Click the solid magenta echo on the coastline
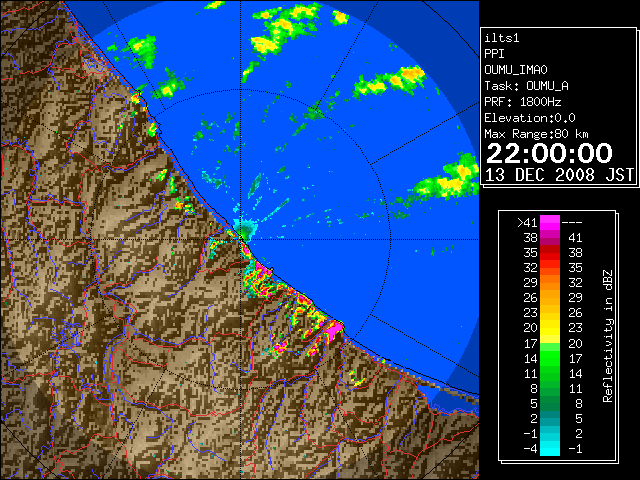 [335, 329]
